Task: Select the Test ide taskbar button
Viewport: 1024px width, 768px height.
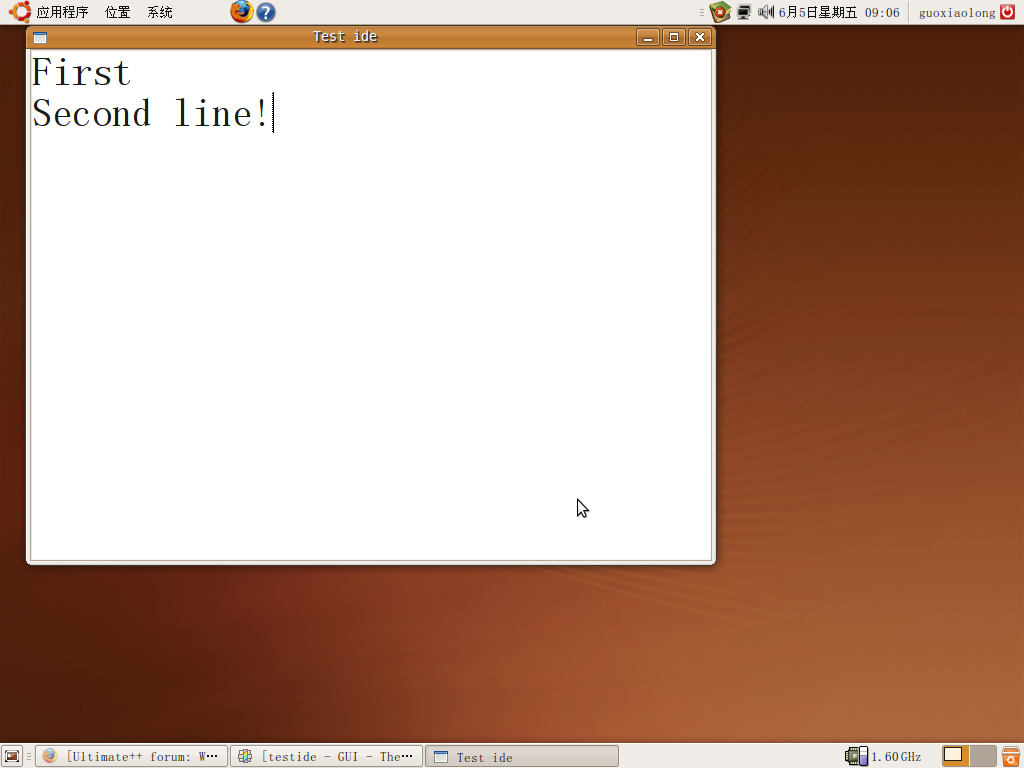Action: point(521,756)
